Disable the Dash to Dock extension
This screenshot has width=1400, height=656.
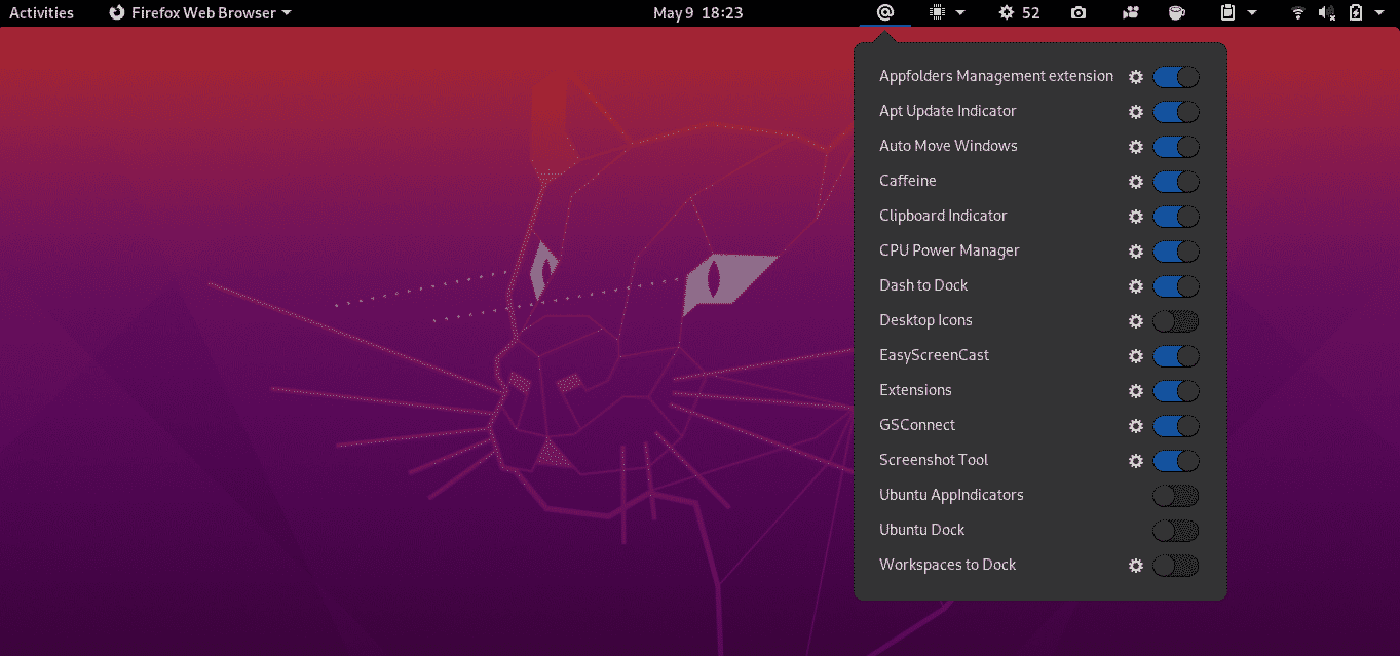click(x=1176, y=286)
